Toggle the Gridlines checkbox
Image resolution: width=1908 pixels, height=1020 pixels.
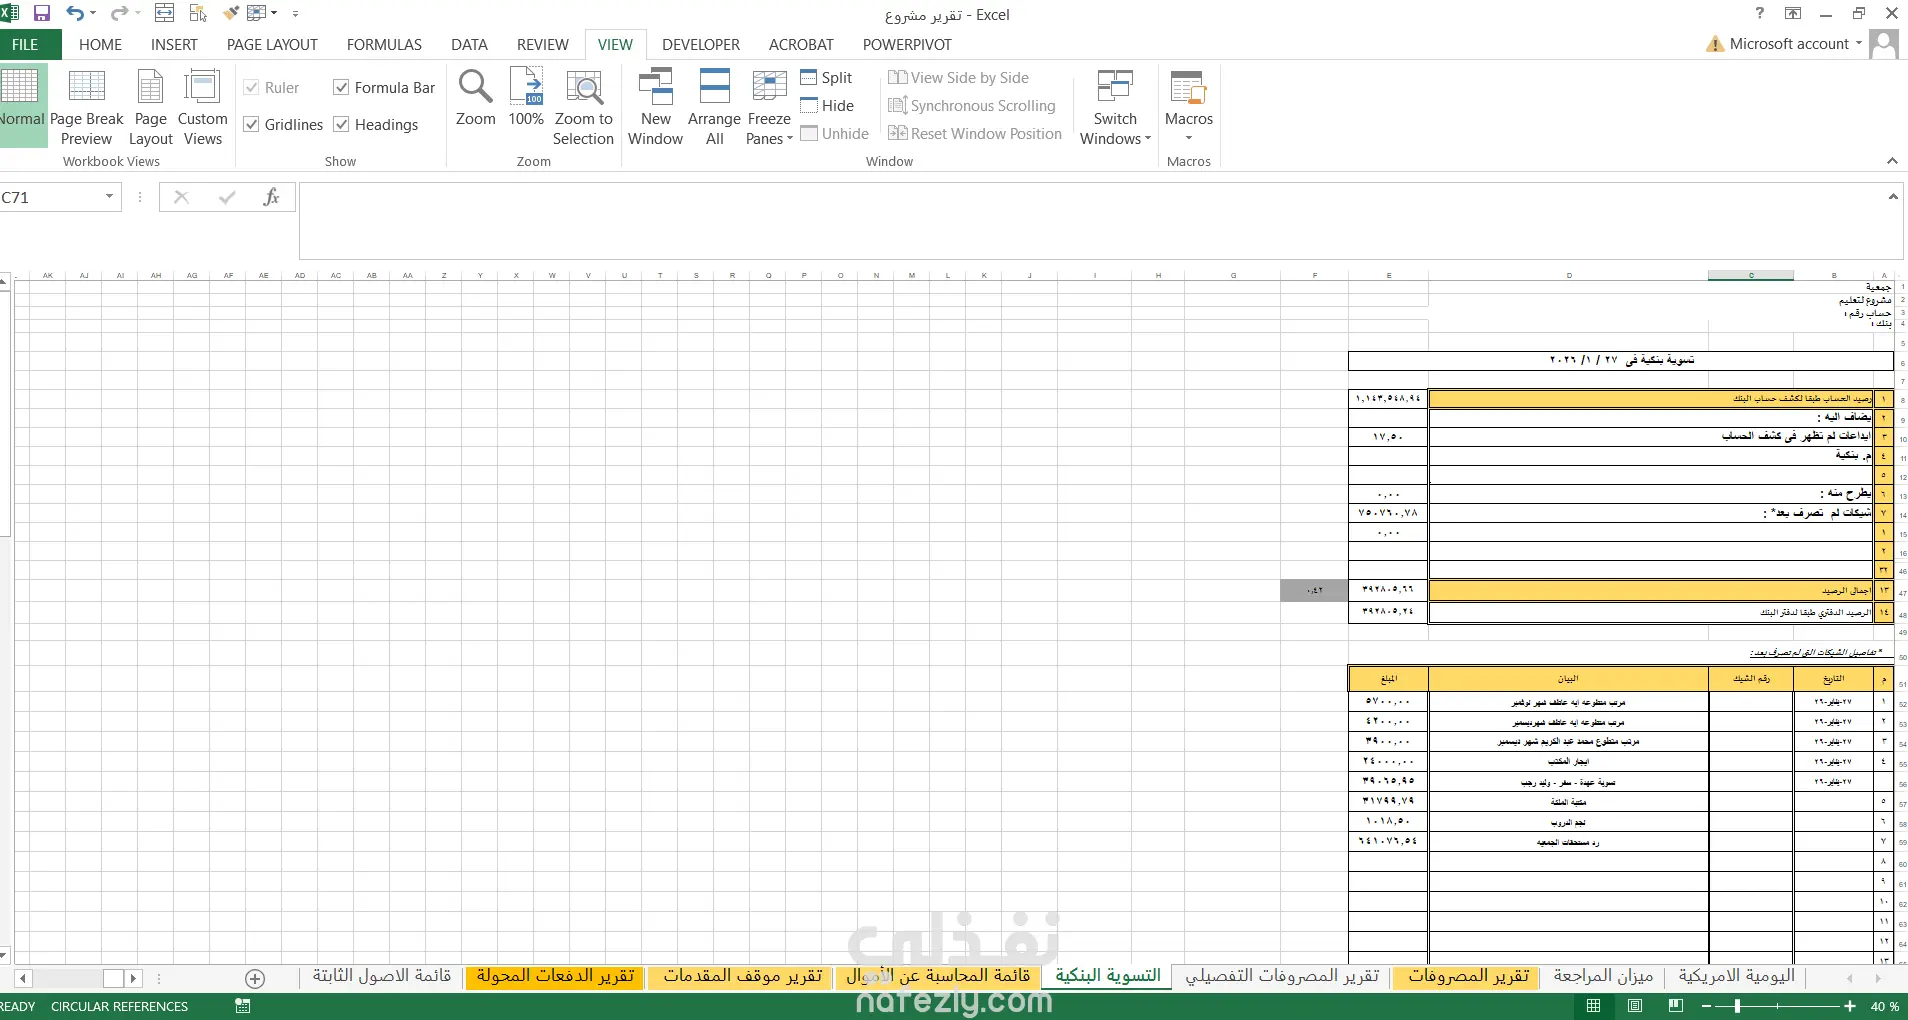click(x=252, y=124)
